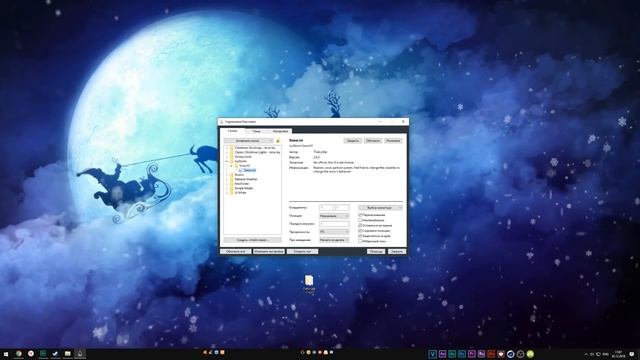Open the Выбор монитора (Display monitor) dropdown
640x360 pixels.
[380, 208]
